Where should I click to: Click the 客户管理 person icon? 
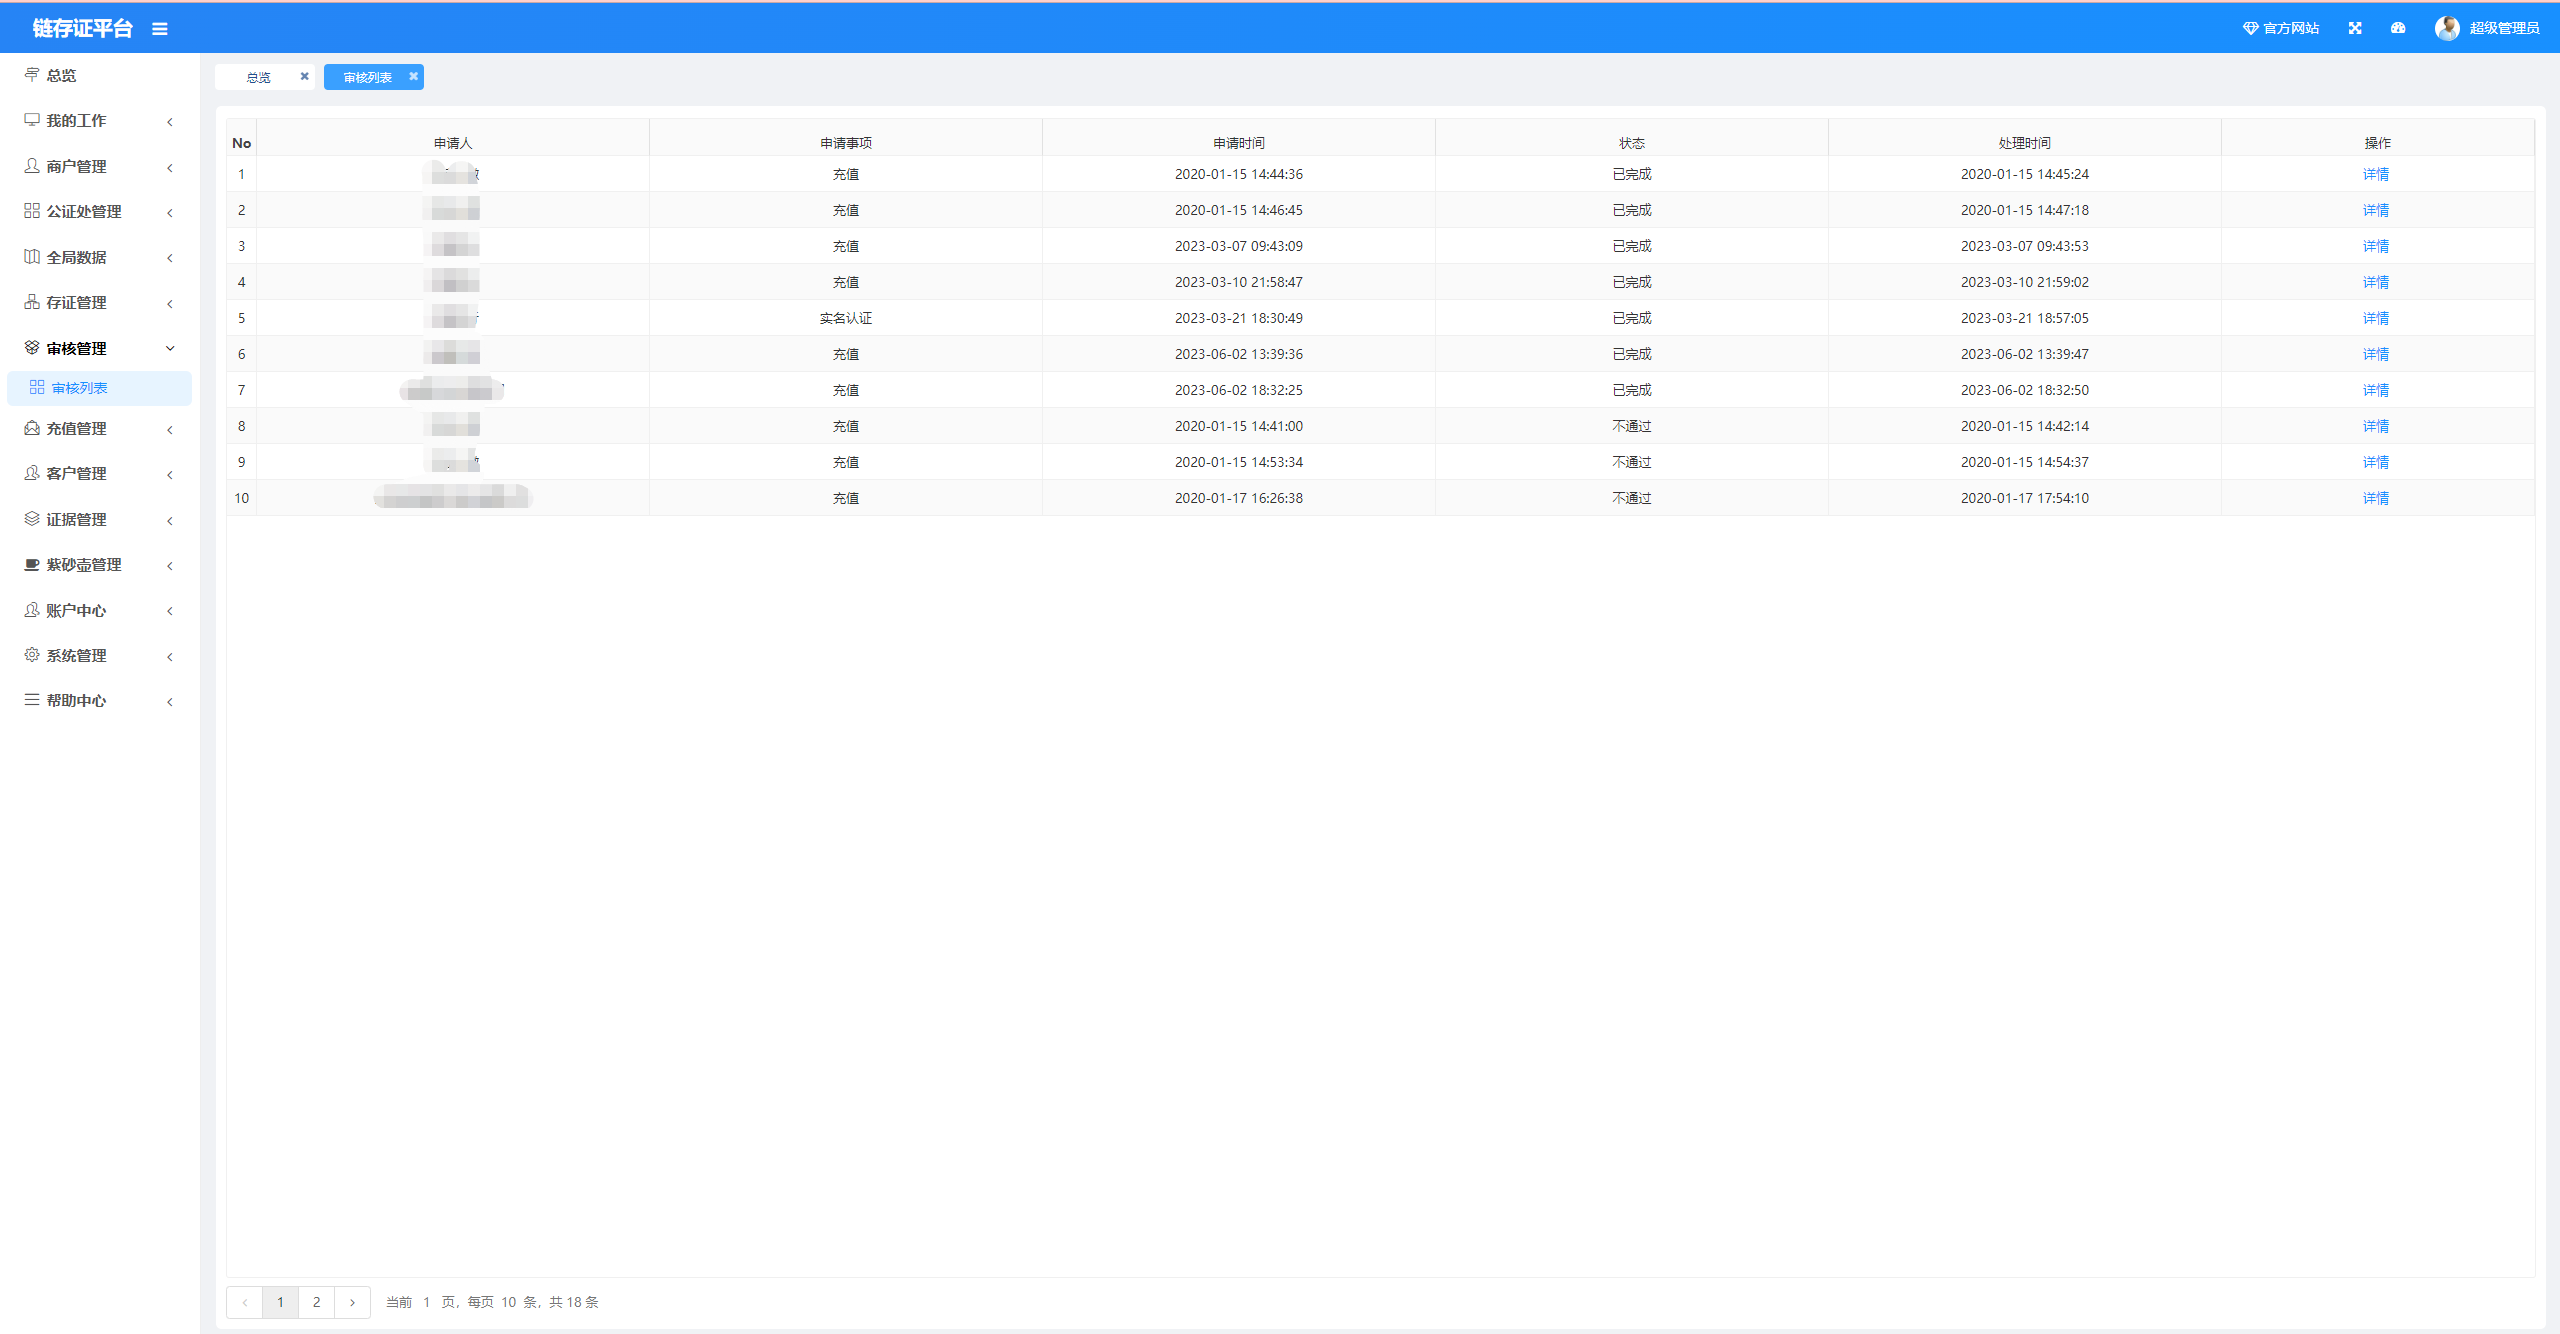(x=32, y=473)
